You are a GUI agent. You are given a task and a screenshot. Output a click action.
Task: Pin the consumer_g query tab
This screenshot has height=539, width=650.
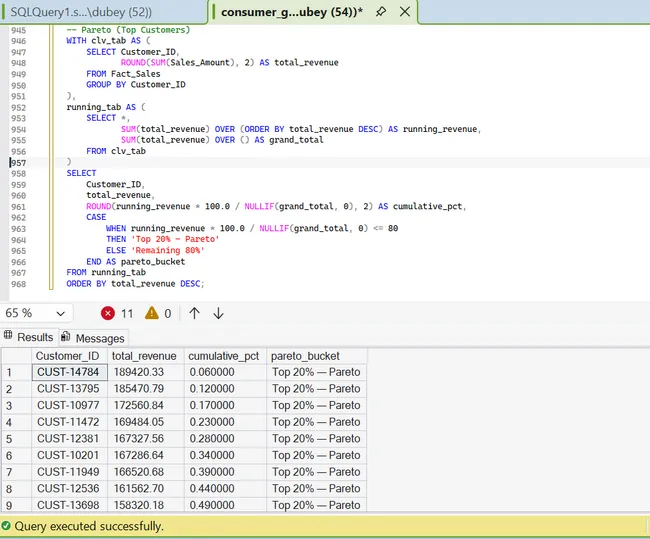380,11
